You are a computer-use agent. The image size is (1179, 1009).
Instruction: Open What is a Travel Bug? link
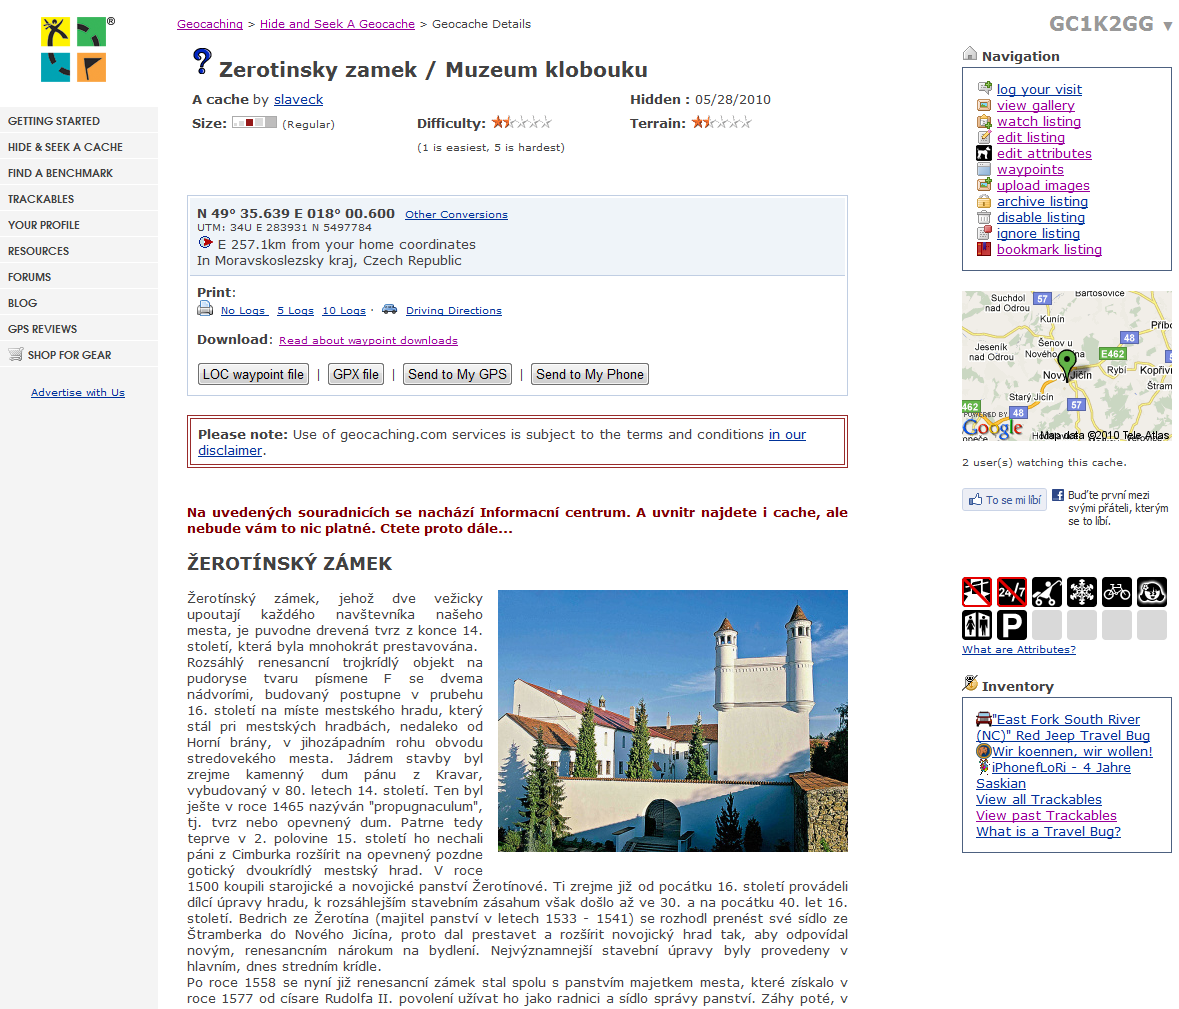point(1048,832)
